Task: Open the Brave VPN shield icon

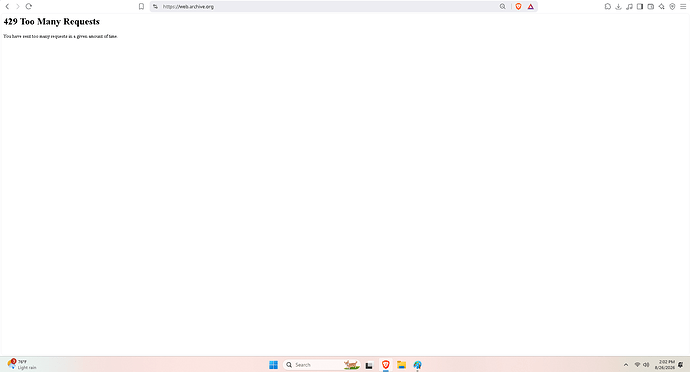Action: pyautogui.click(x=672, y=7)
